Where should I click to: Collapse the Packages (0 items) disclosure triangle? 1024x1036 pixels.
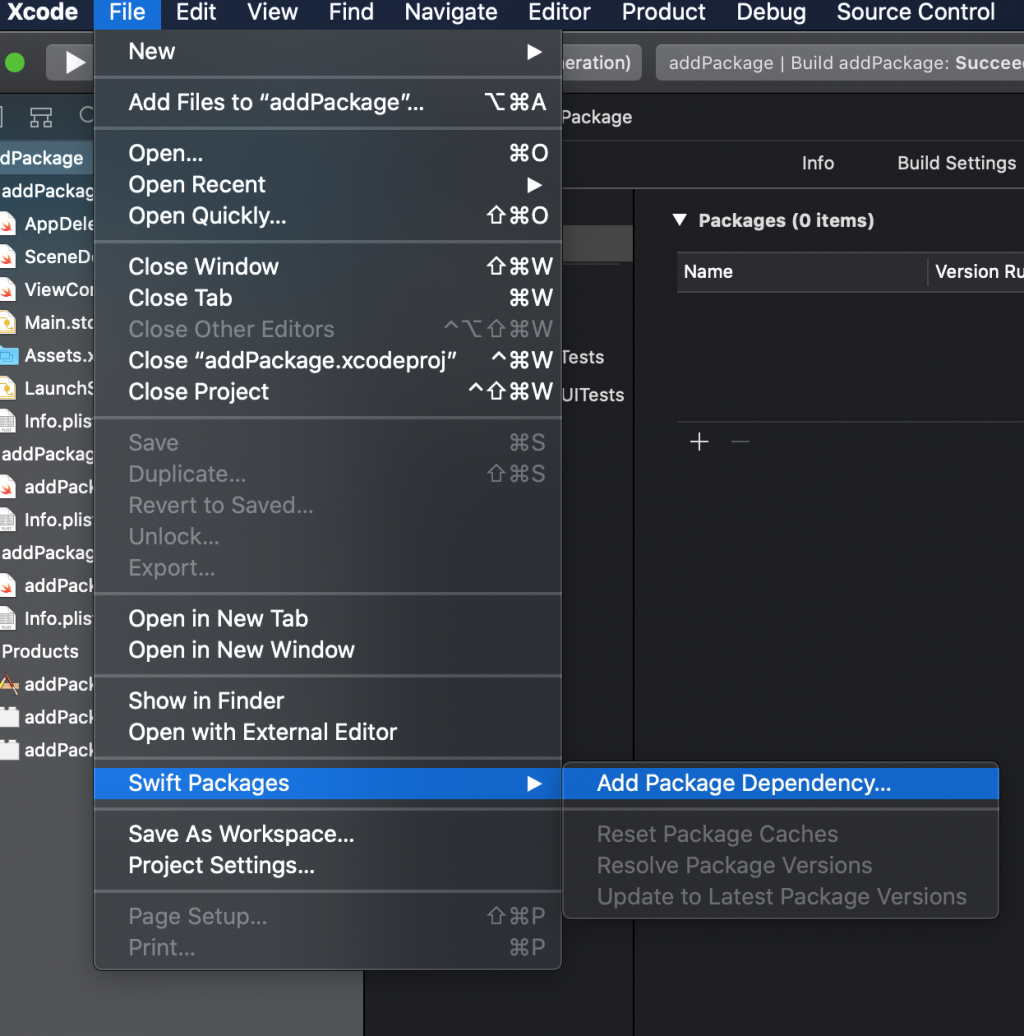680,220
